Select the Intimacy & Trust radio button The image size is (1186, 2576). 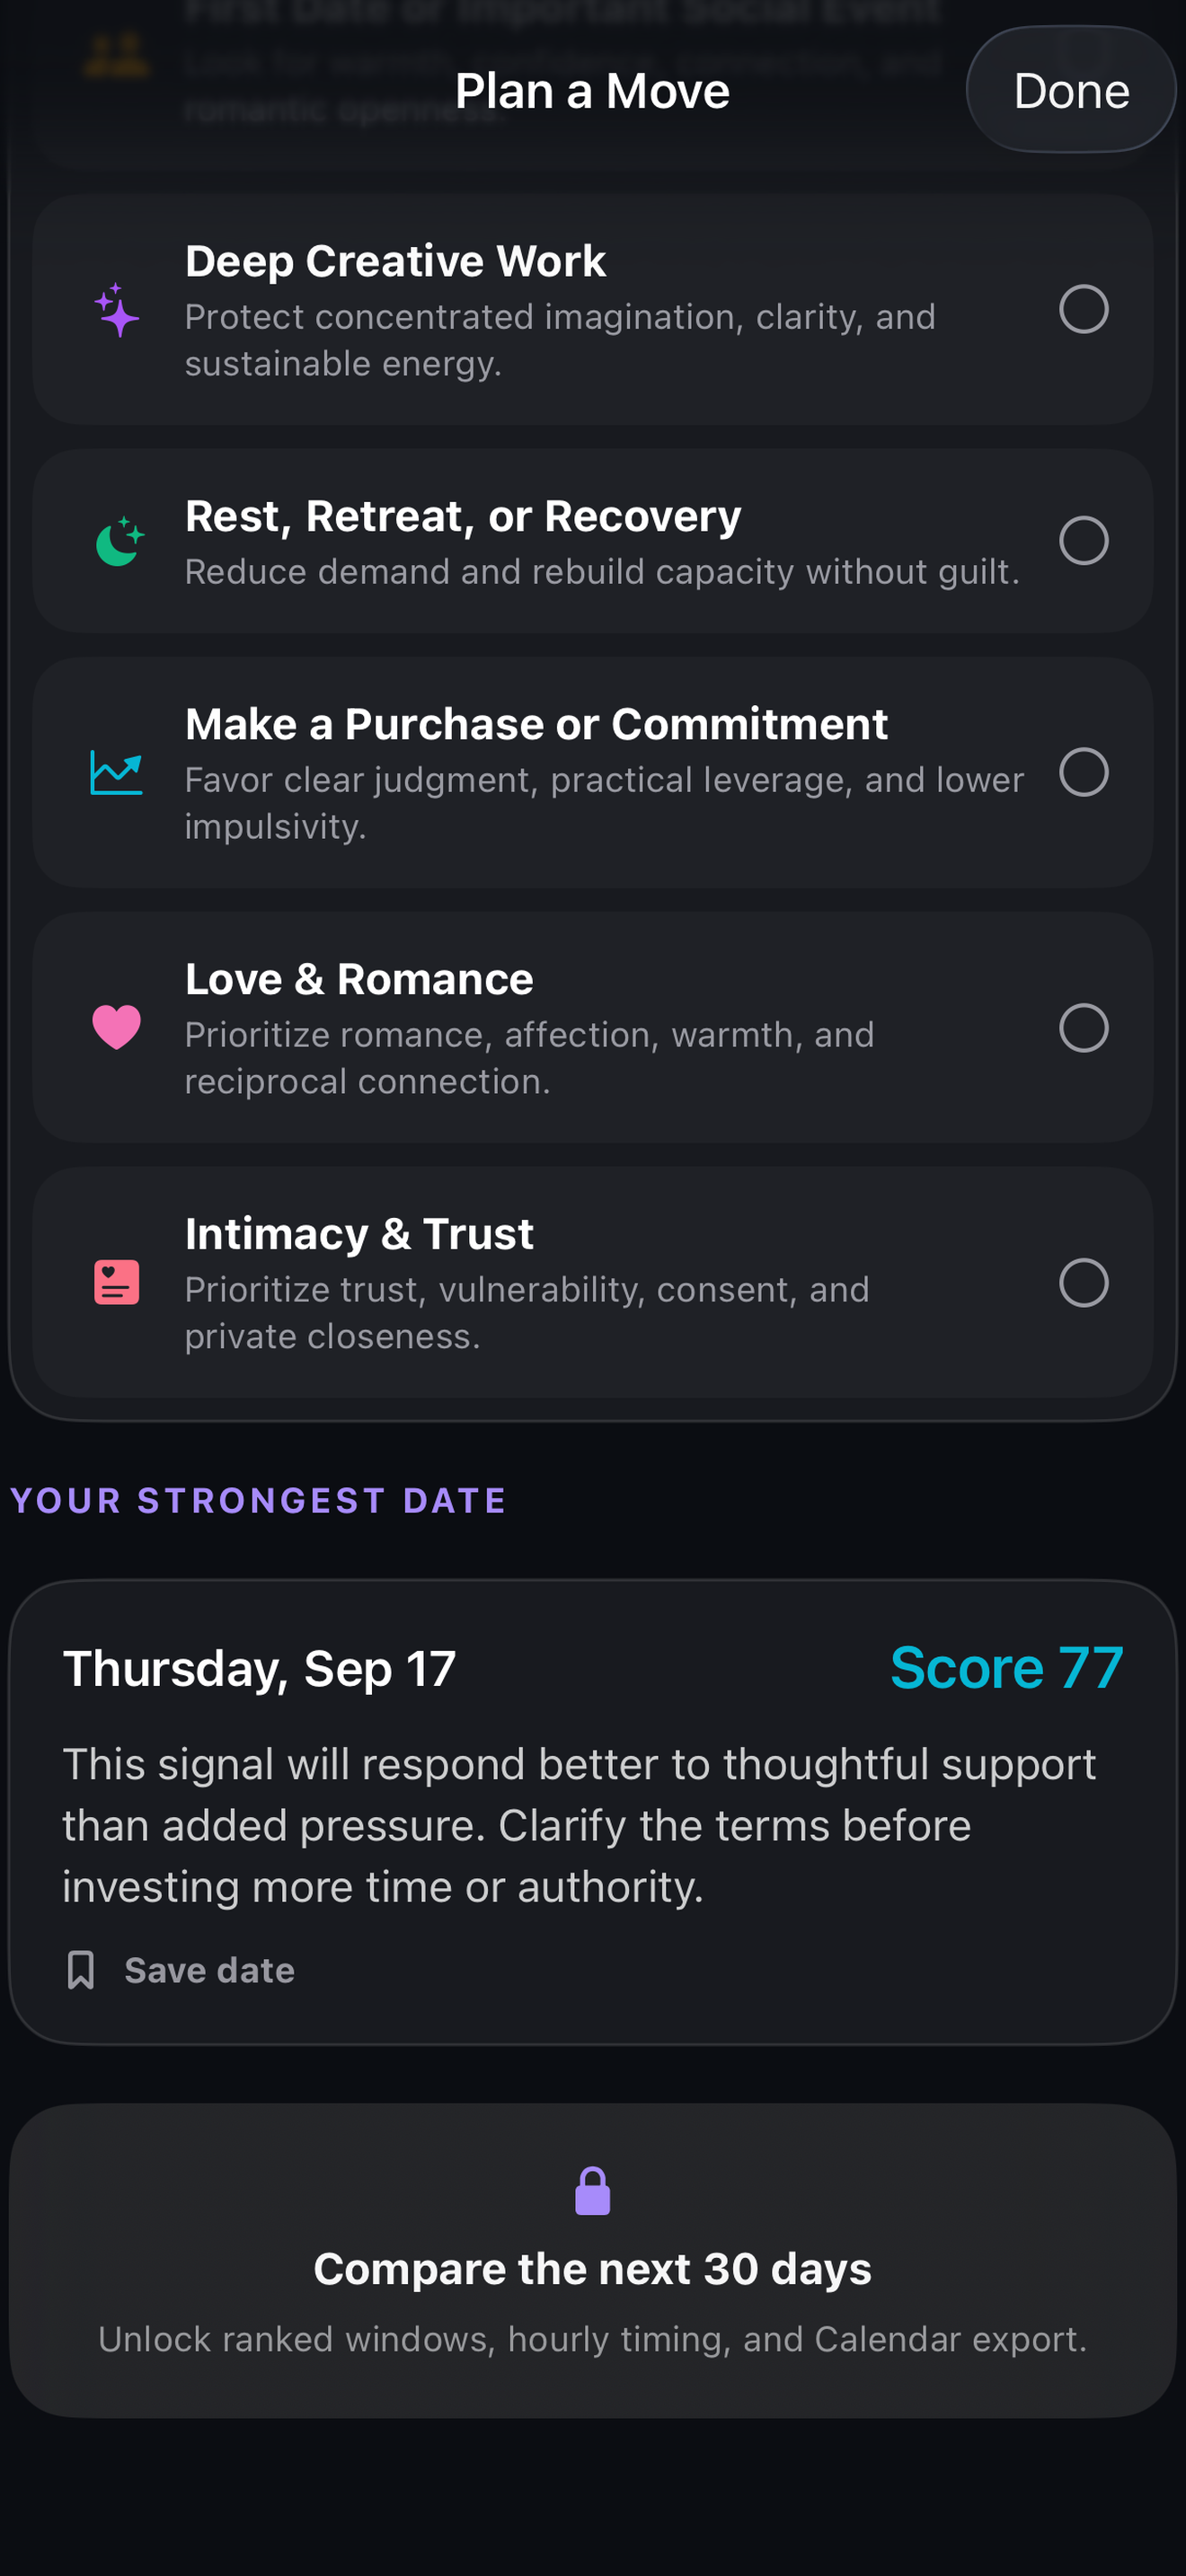click(x=1084, y=1282)
